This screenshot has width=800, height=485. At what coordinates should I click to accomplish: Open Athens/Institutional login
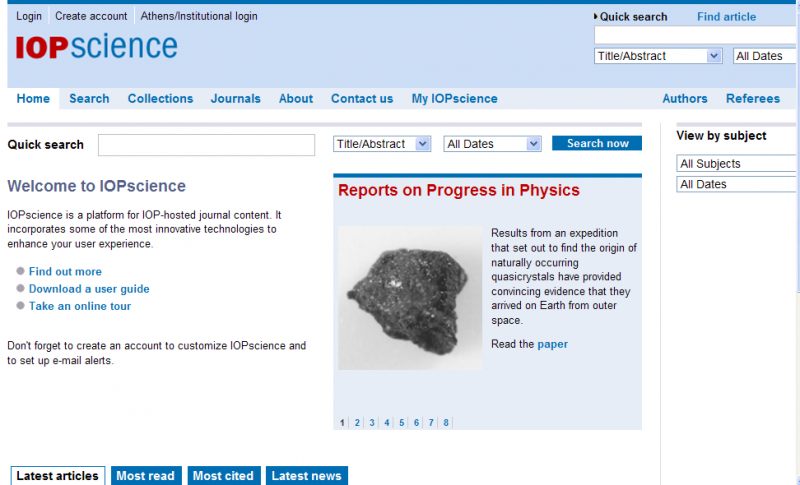tap(199, 16)
